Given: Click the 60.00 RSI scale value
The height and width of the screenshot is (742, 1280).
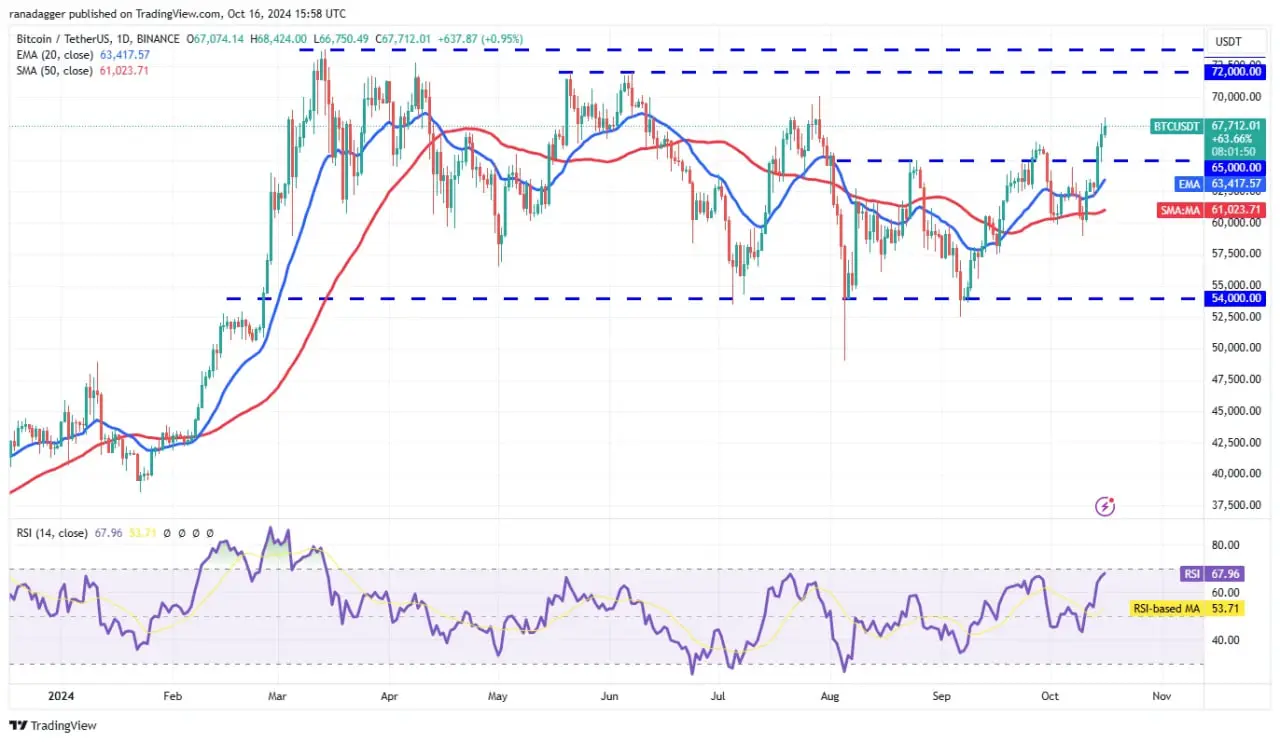Looking at the screenshot, I should [x=1225, y=593].
